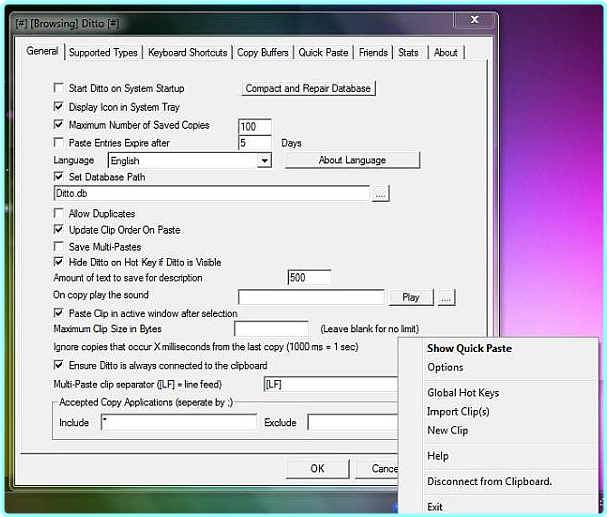Toggle Hide Ditto on Hot Key checkbox
This screenshot has height=517, width=607.
[x=58, y=262]
